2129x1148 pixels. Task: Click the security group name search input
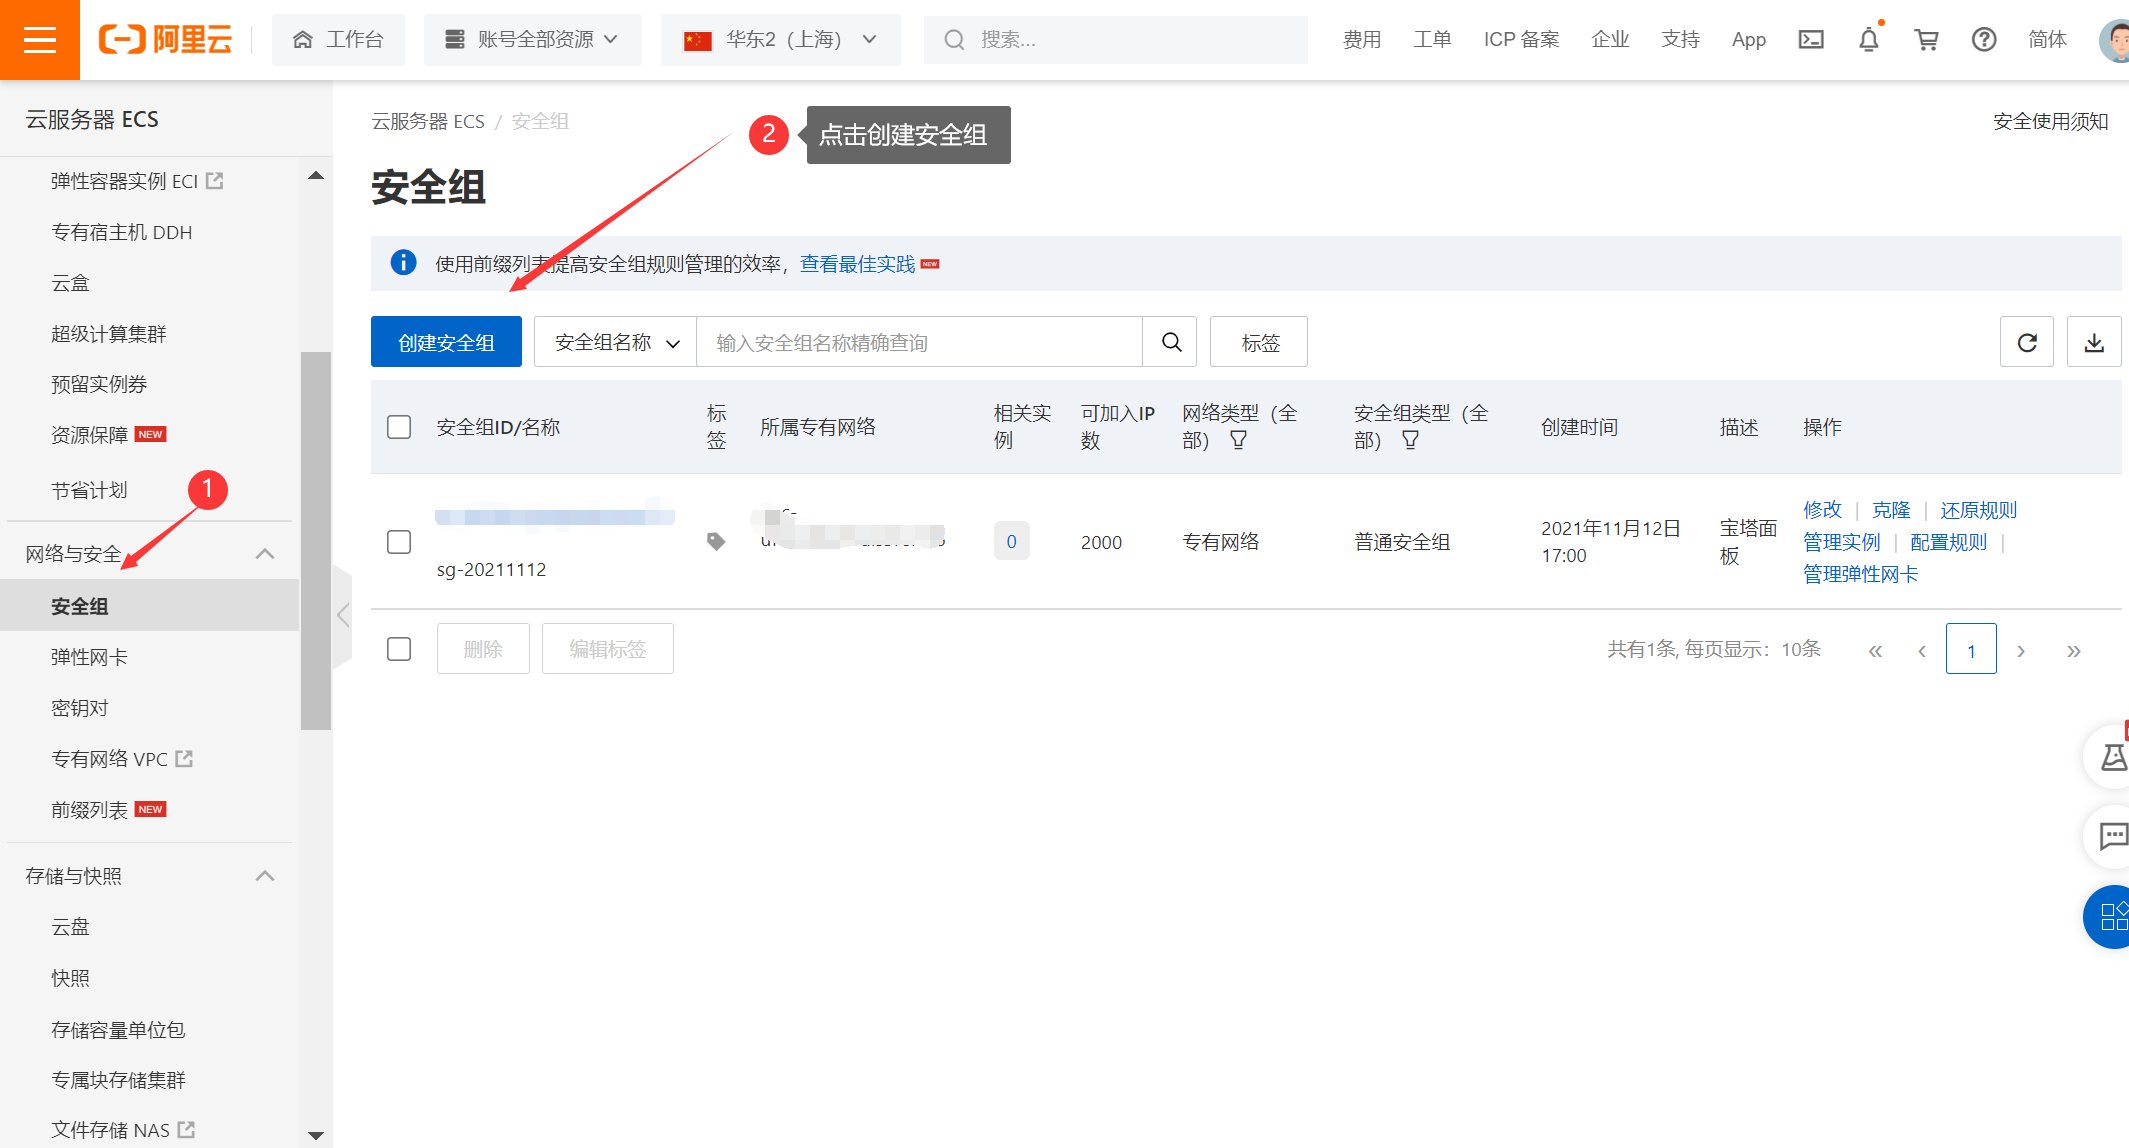pos(920,341)
